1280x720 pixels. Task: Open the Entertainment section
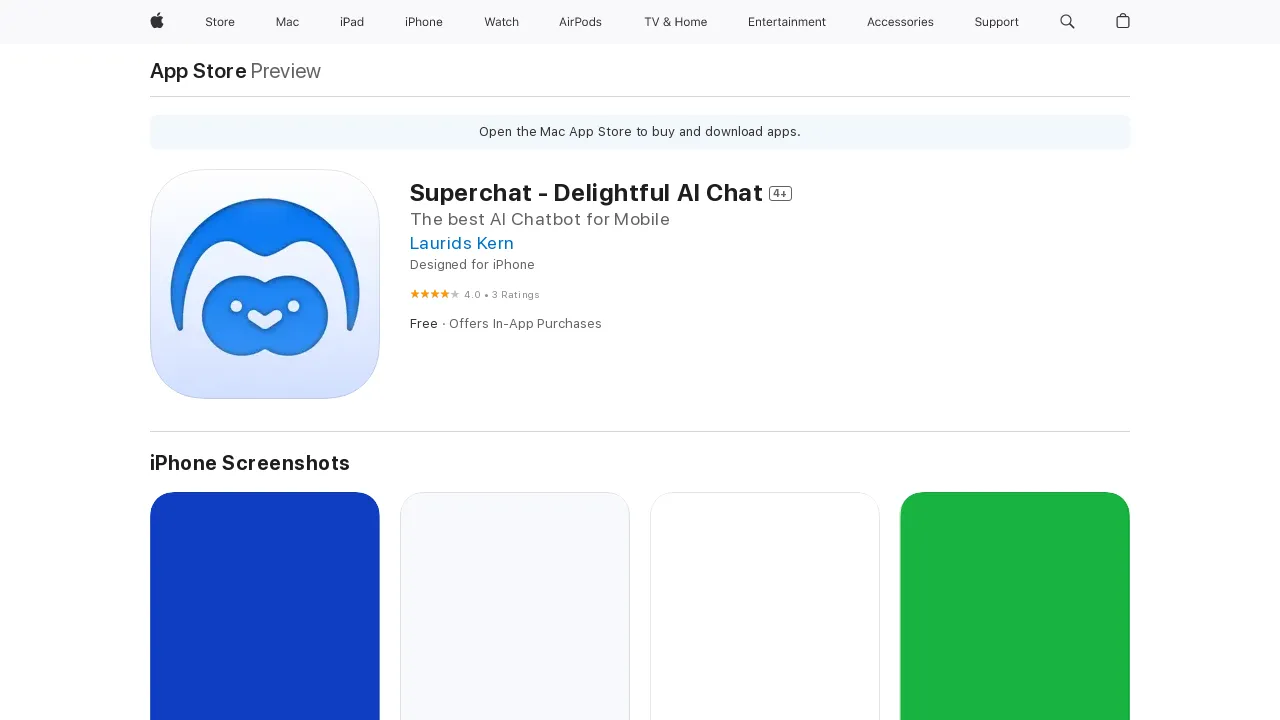[x=787, y=21]
